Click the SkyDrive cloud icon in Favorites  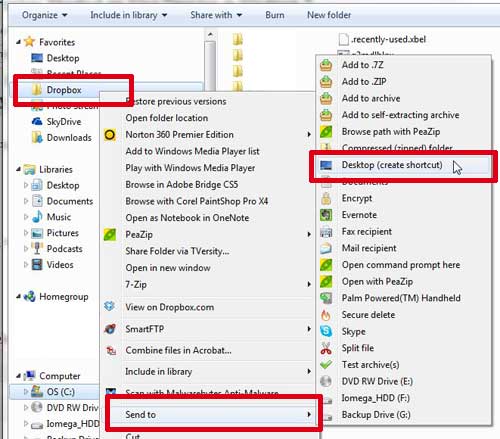pyautogui.click(x=37, y=121)
